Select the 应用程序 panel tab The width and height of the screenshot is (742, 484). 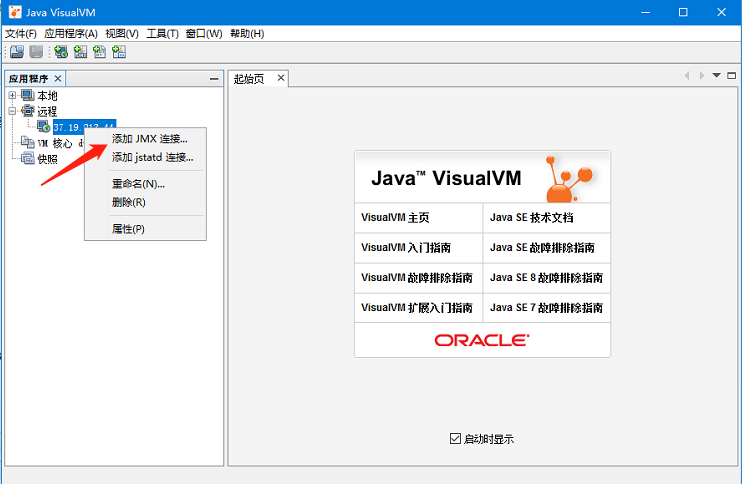click(28, 79)
